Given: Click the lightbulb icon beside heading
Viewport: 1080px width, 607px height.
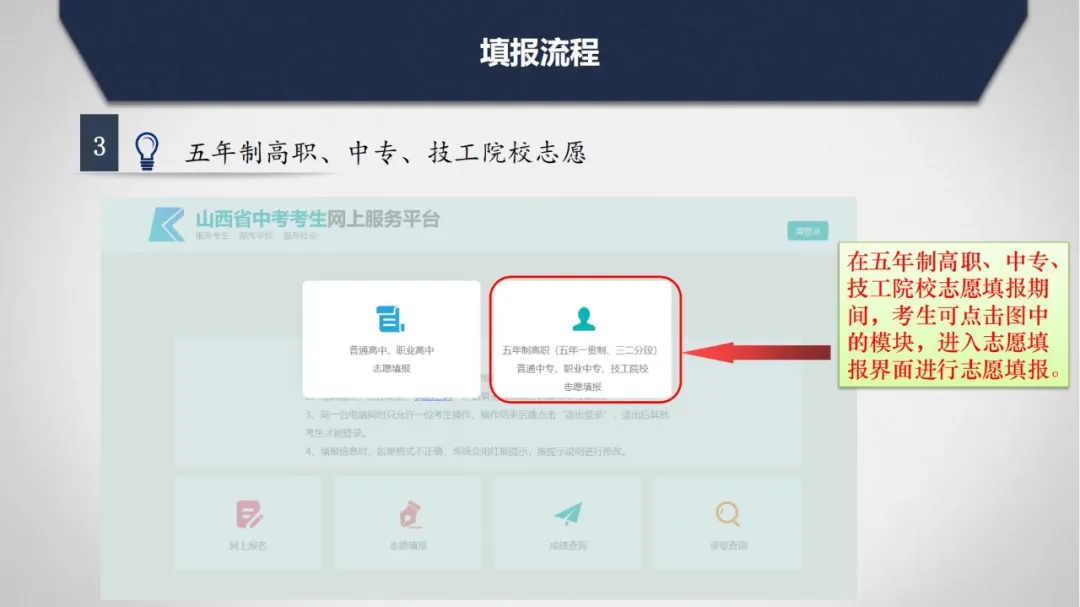Looking at the screenshot, I should tap(147, 150).
